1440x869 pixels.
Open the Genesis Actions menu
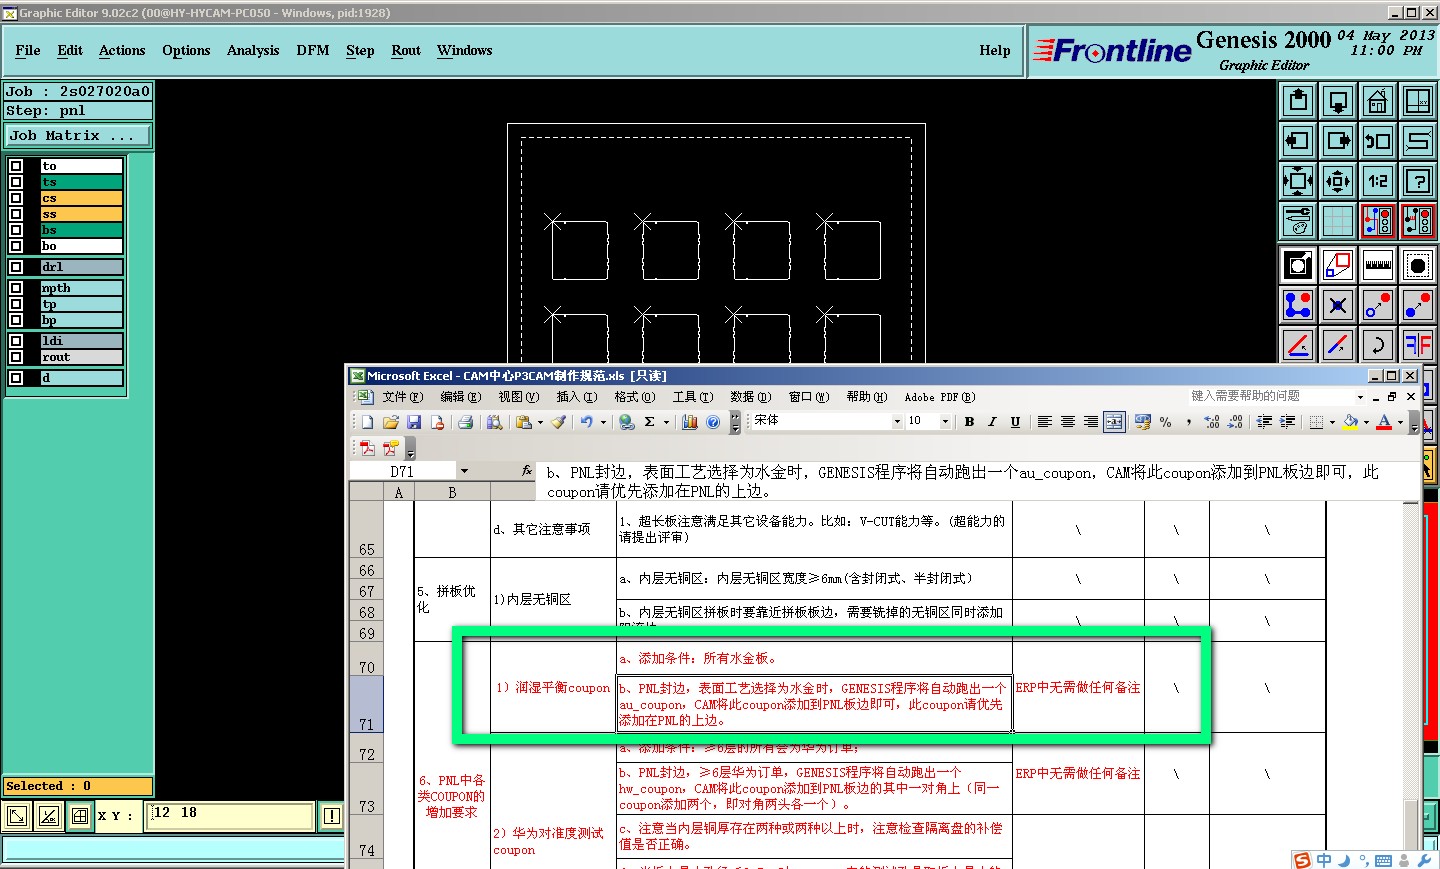click(122, 50)
